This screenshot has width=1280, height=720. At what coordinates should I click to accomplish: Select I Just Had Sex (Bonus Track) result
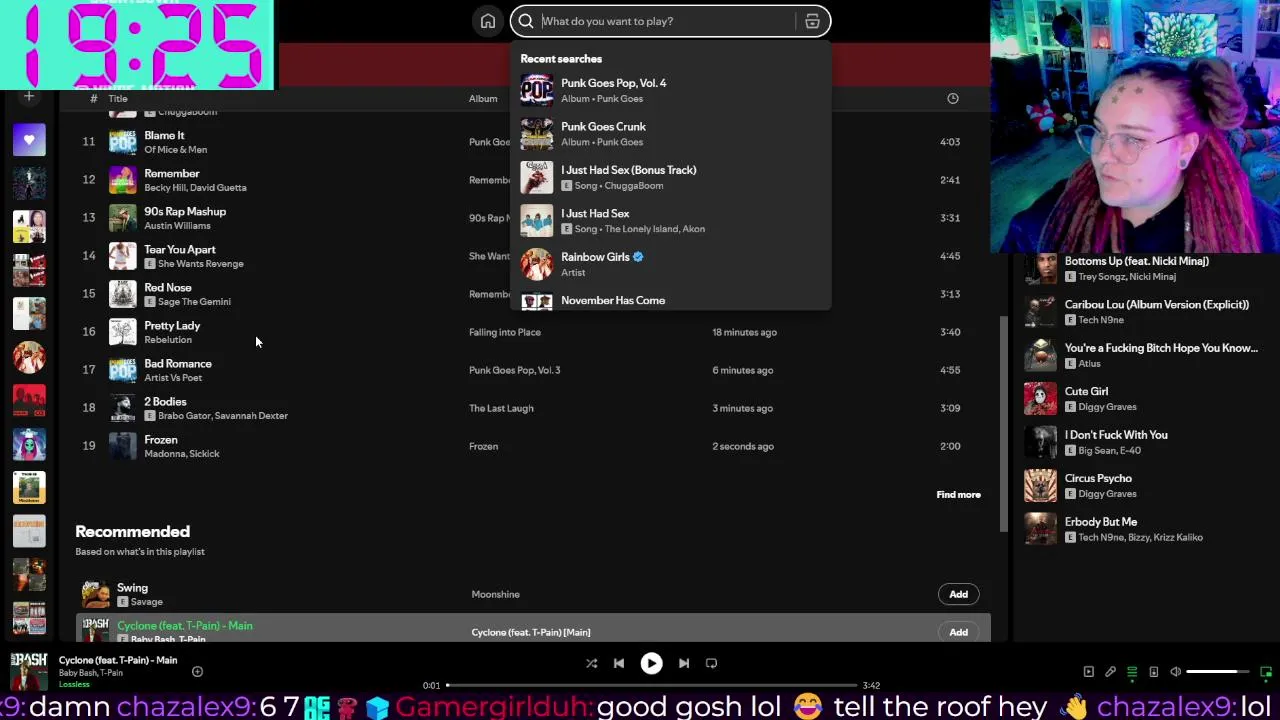pyautogui.click(x=670, y=177)
